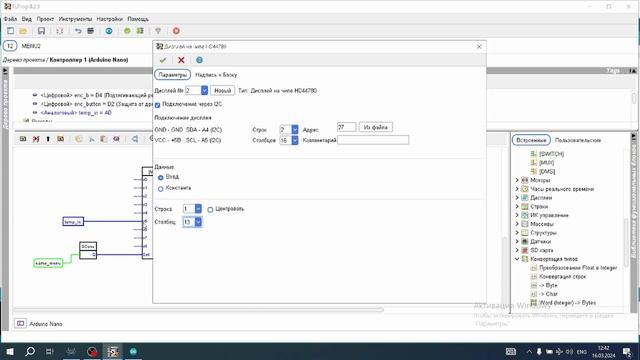
Task: Open Windows Start menu
Action: pyautogui.click(x=10, y=351)
